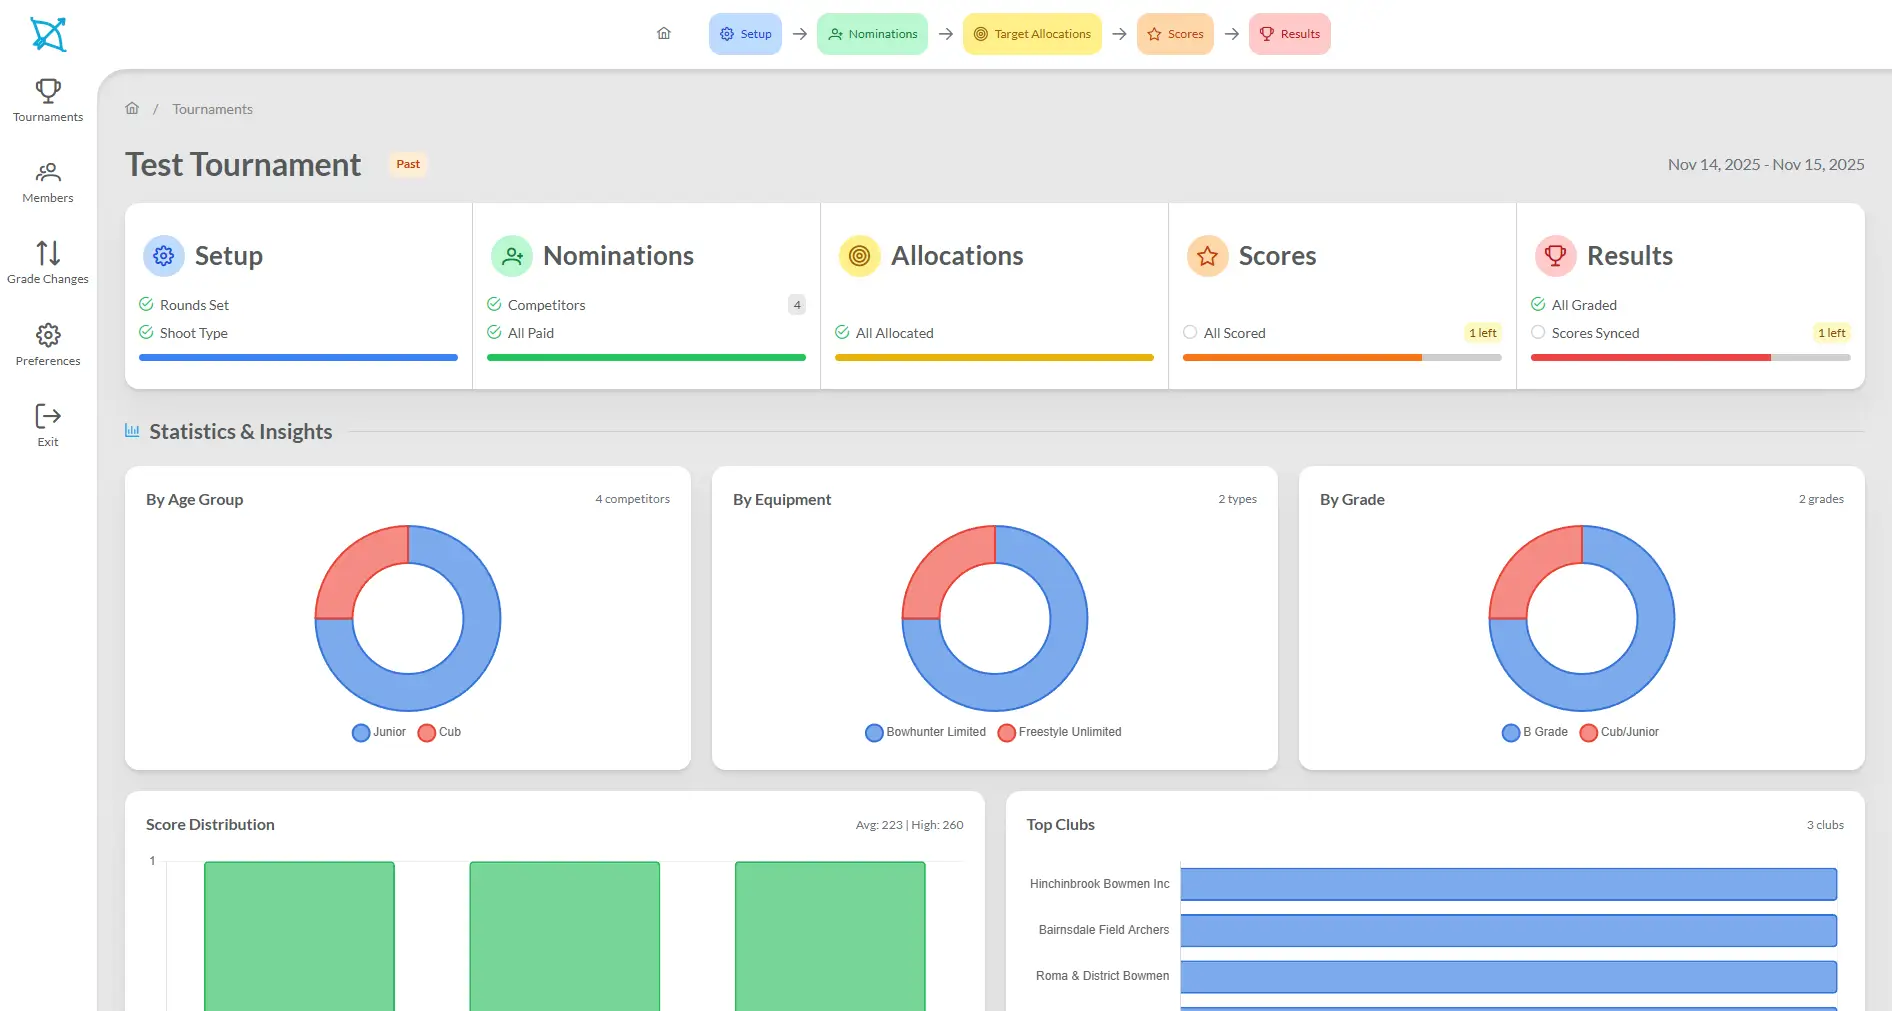Open Grade Changes in the sidebar

tap(48, 263)
